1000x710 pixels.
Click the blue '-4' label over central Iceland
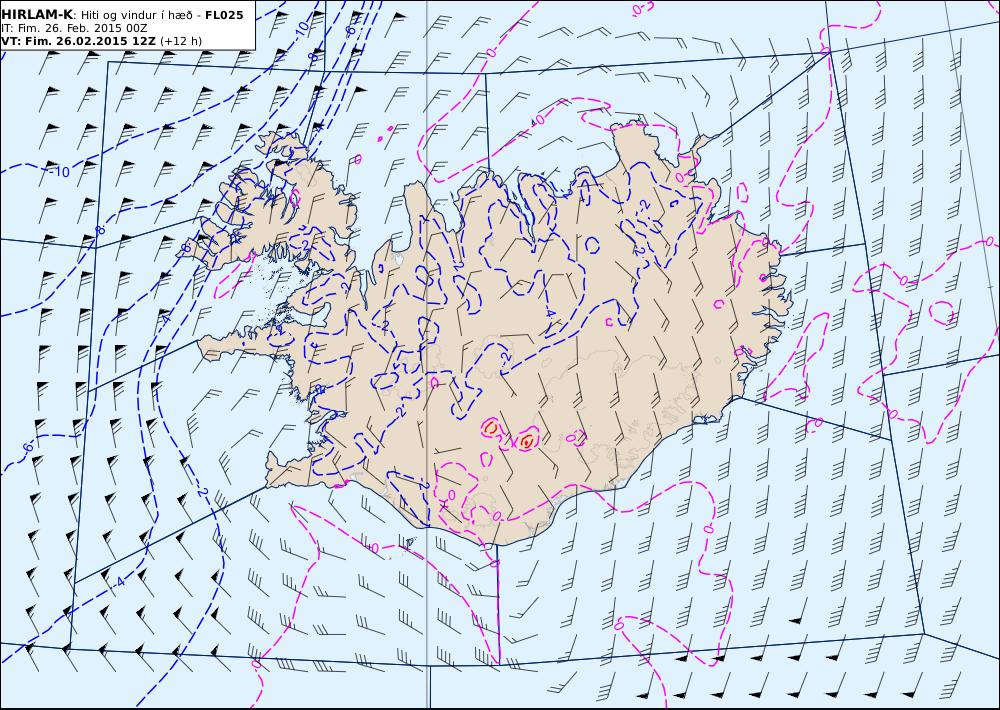(548, 314)
